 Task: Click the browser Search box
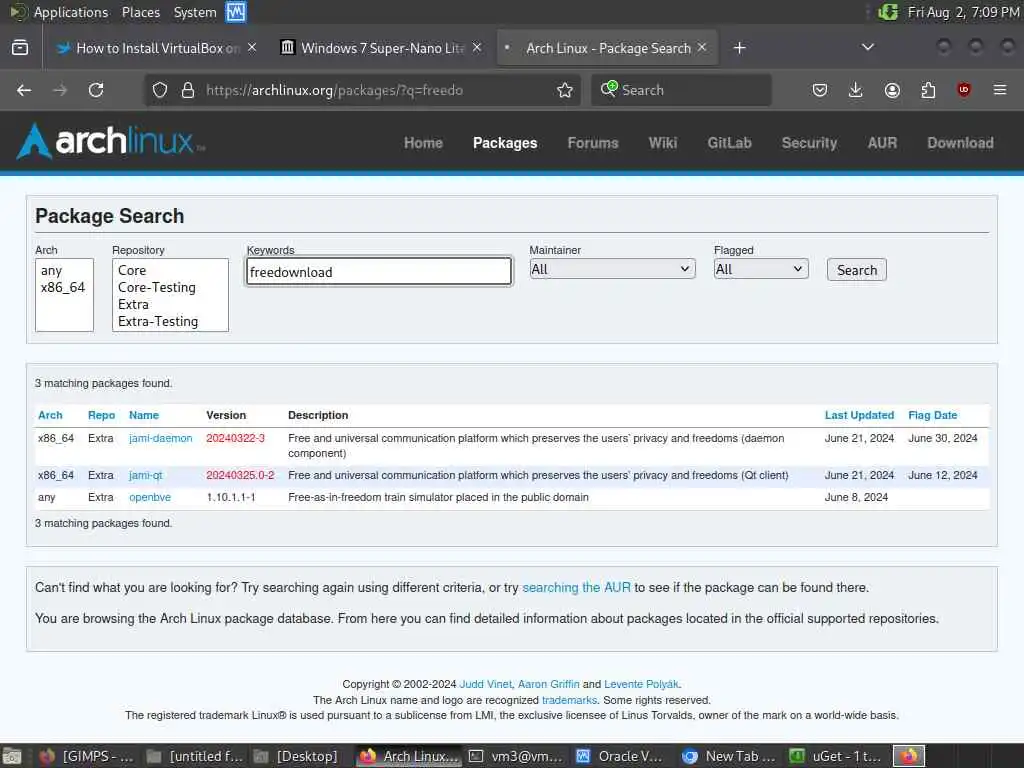click(681, 90)
